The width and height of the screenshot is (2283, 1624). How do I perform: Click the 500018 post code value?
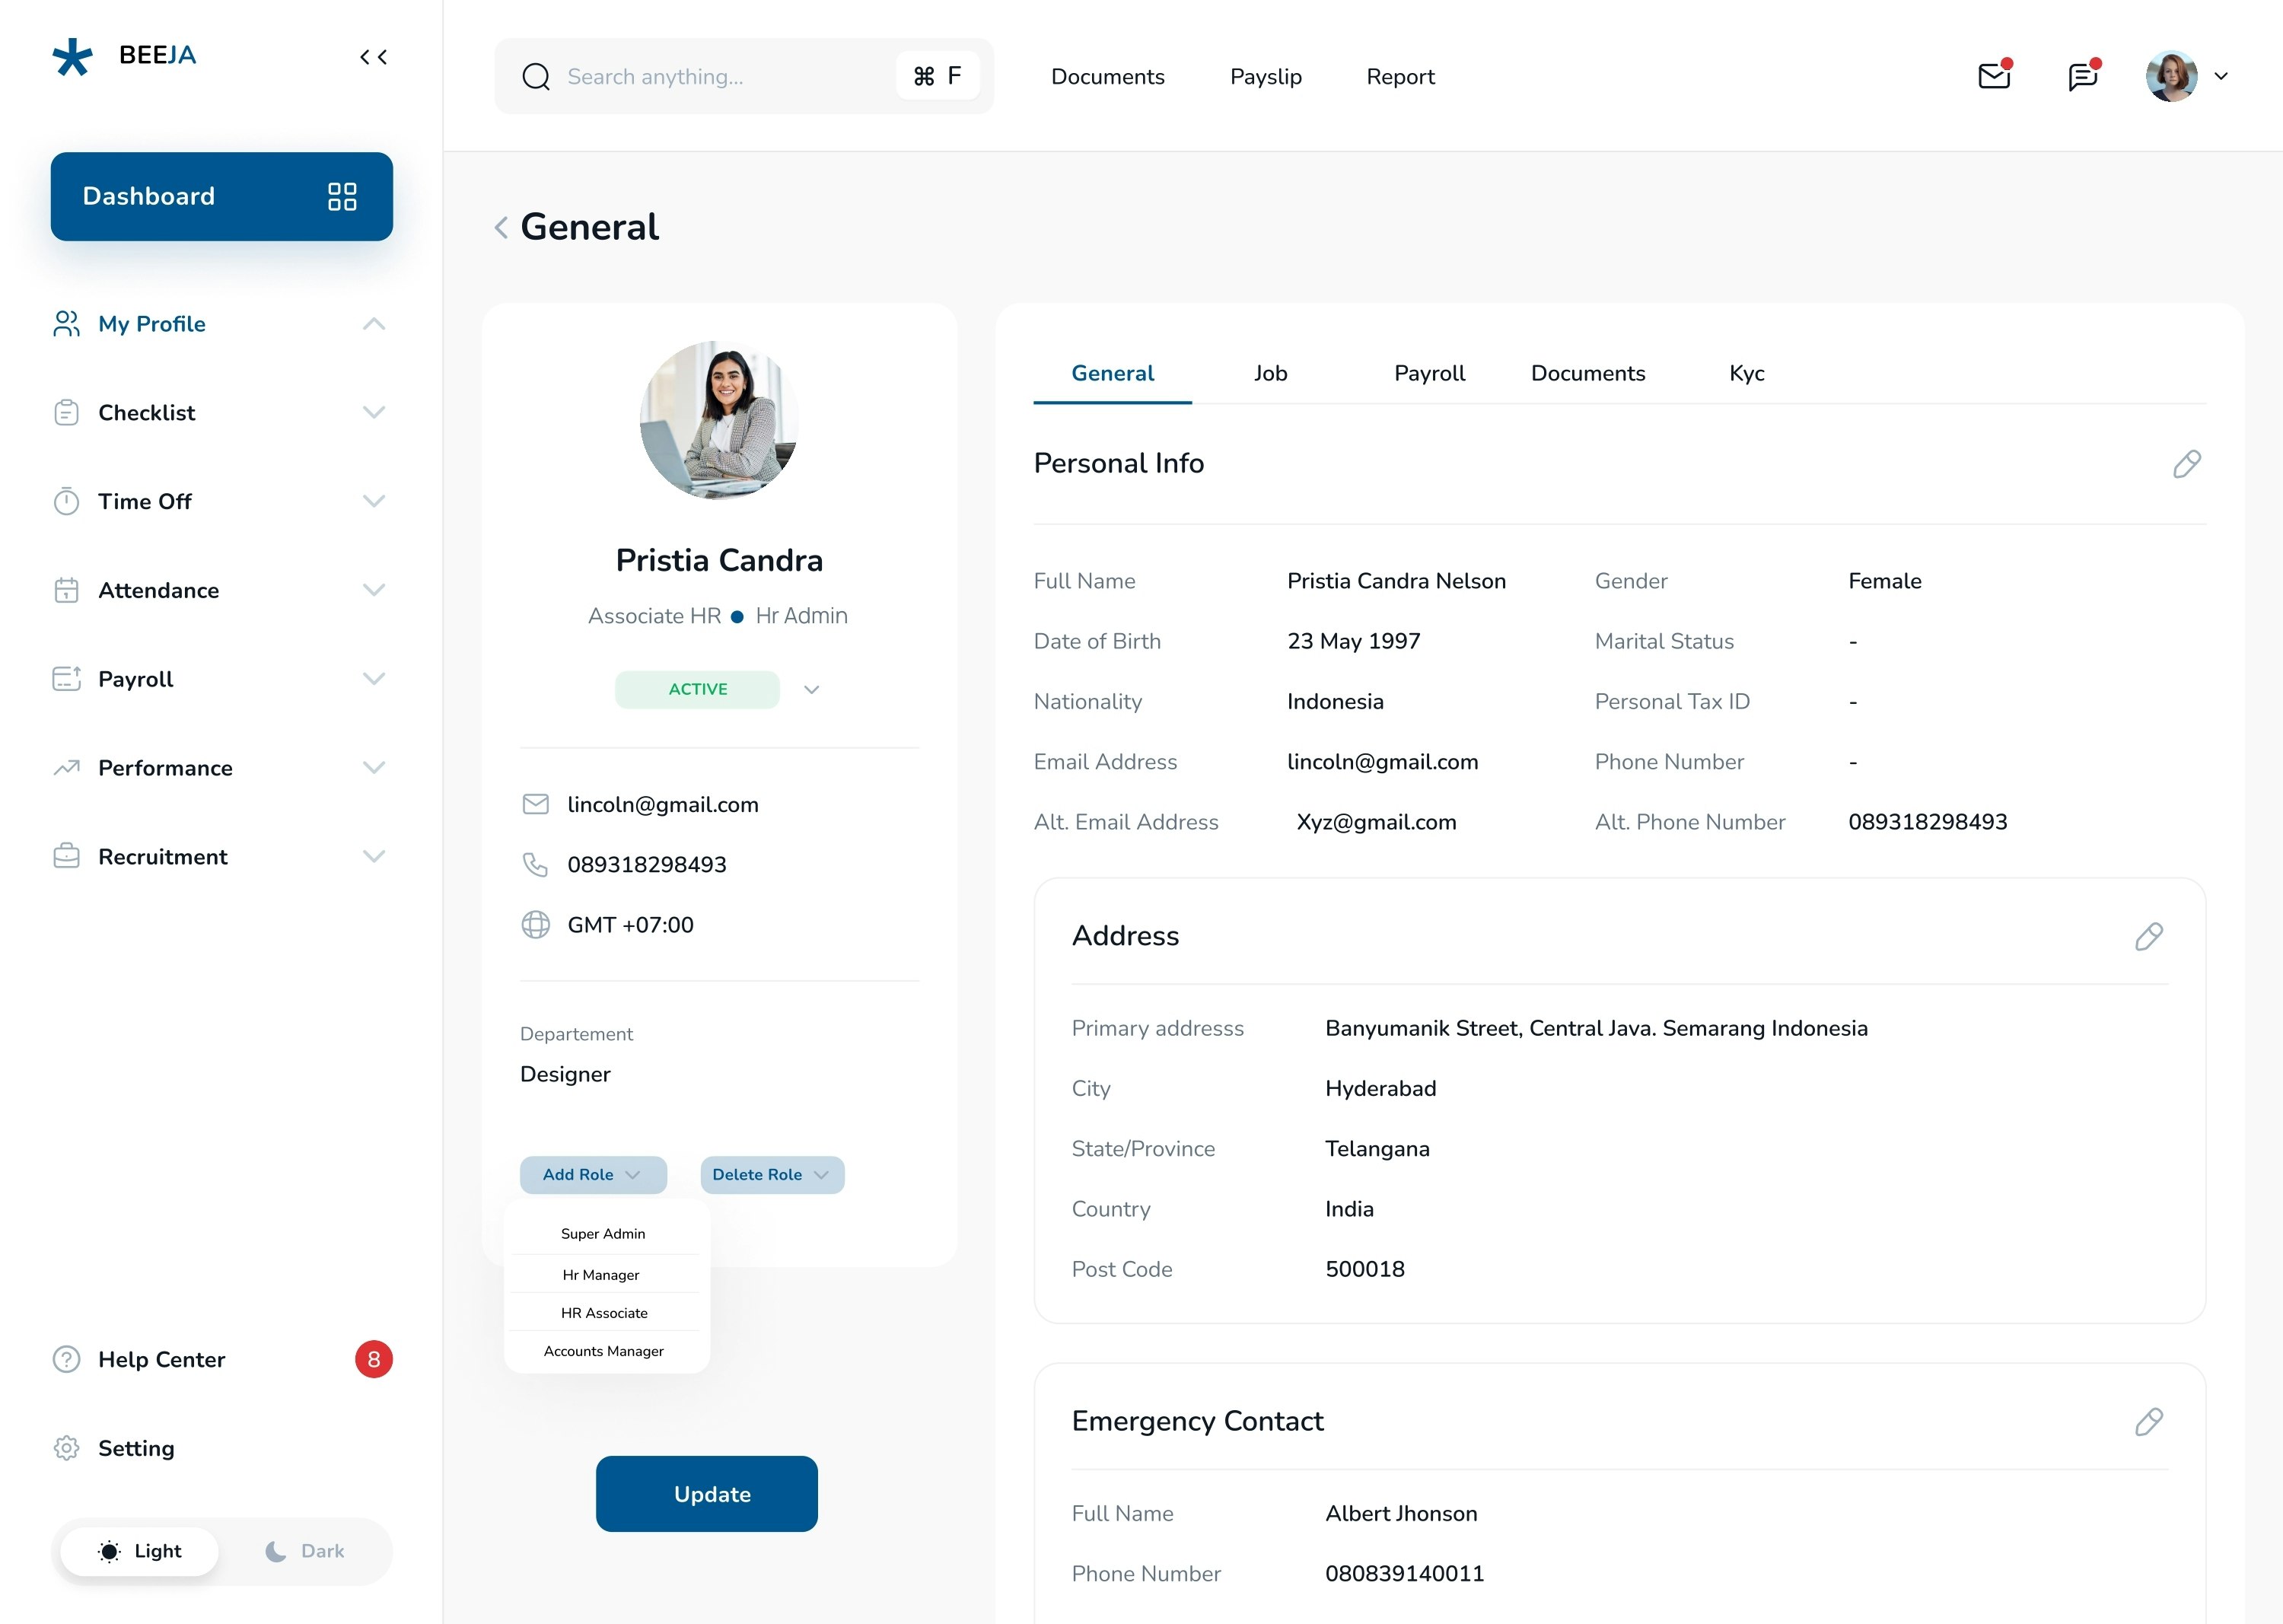click(1365, 1269)
